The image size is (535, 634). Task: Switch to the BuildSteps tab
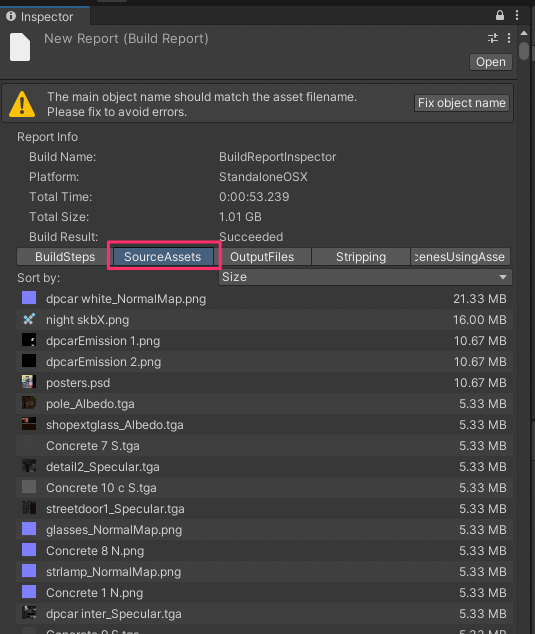coord(65,257)
